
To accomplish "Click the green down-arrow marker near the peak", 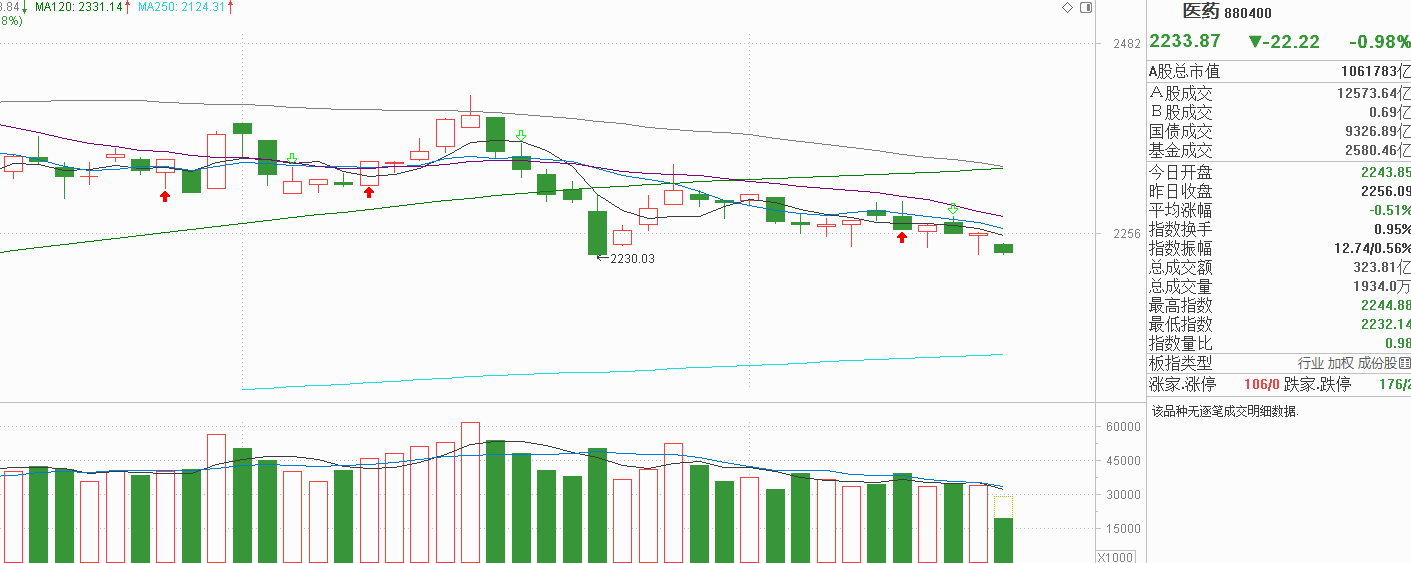I will tap(520, 135).
